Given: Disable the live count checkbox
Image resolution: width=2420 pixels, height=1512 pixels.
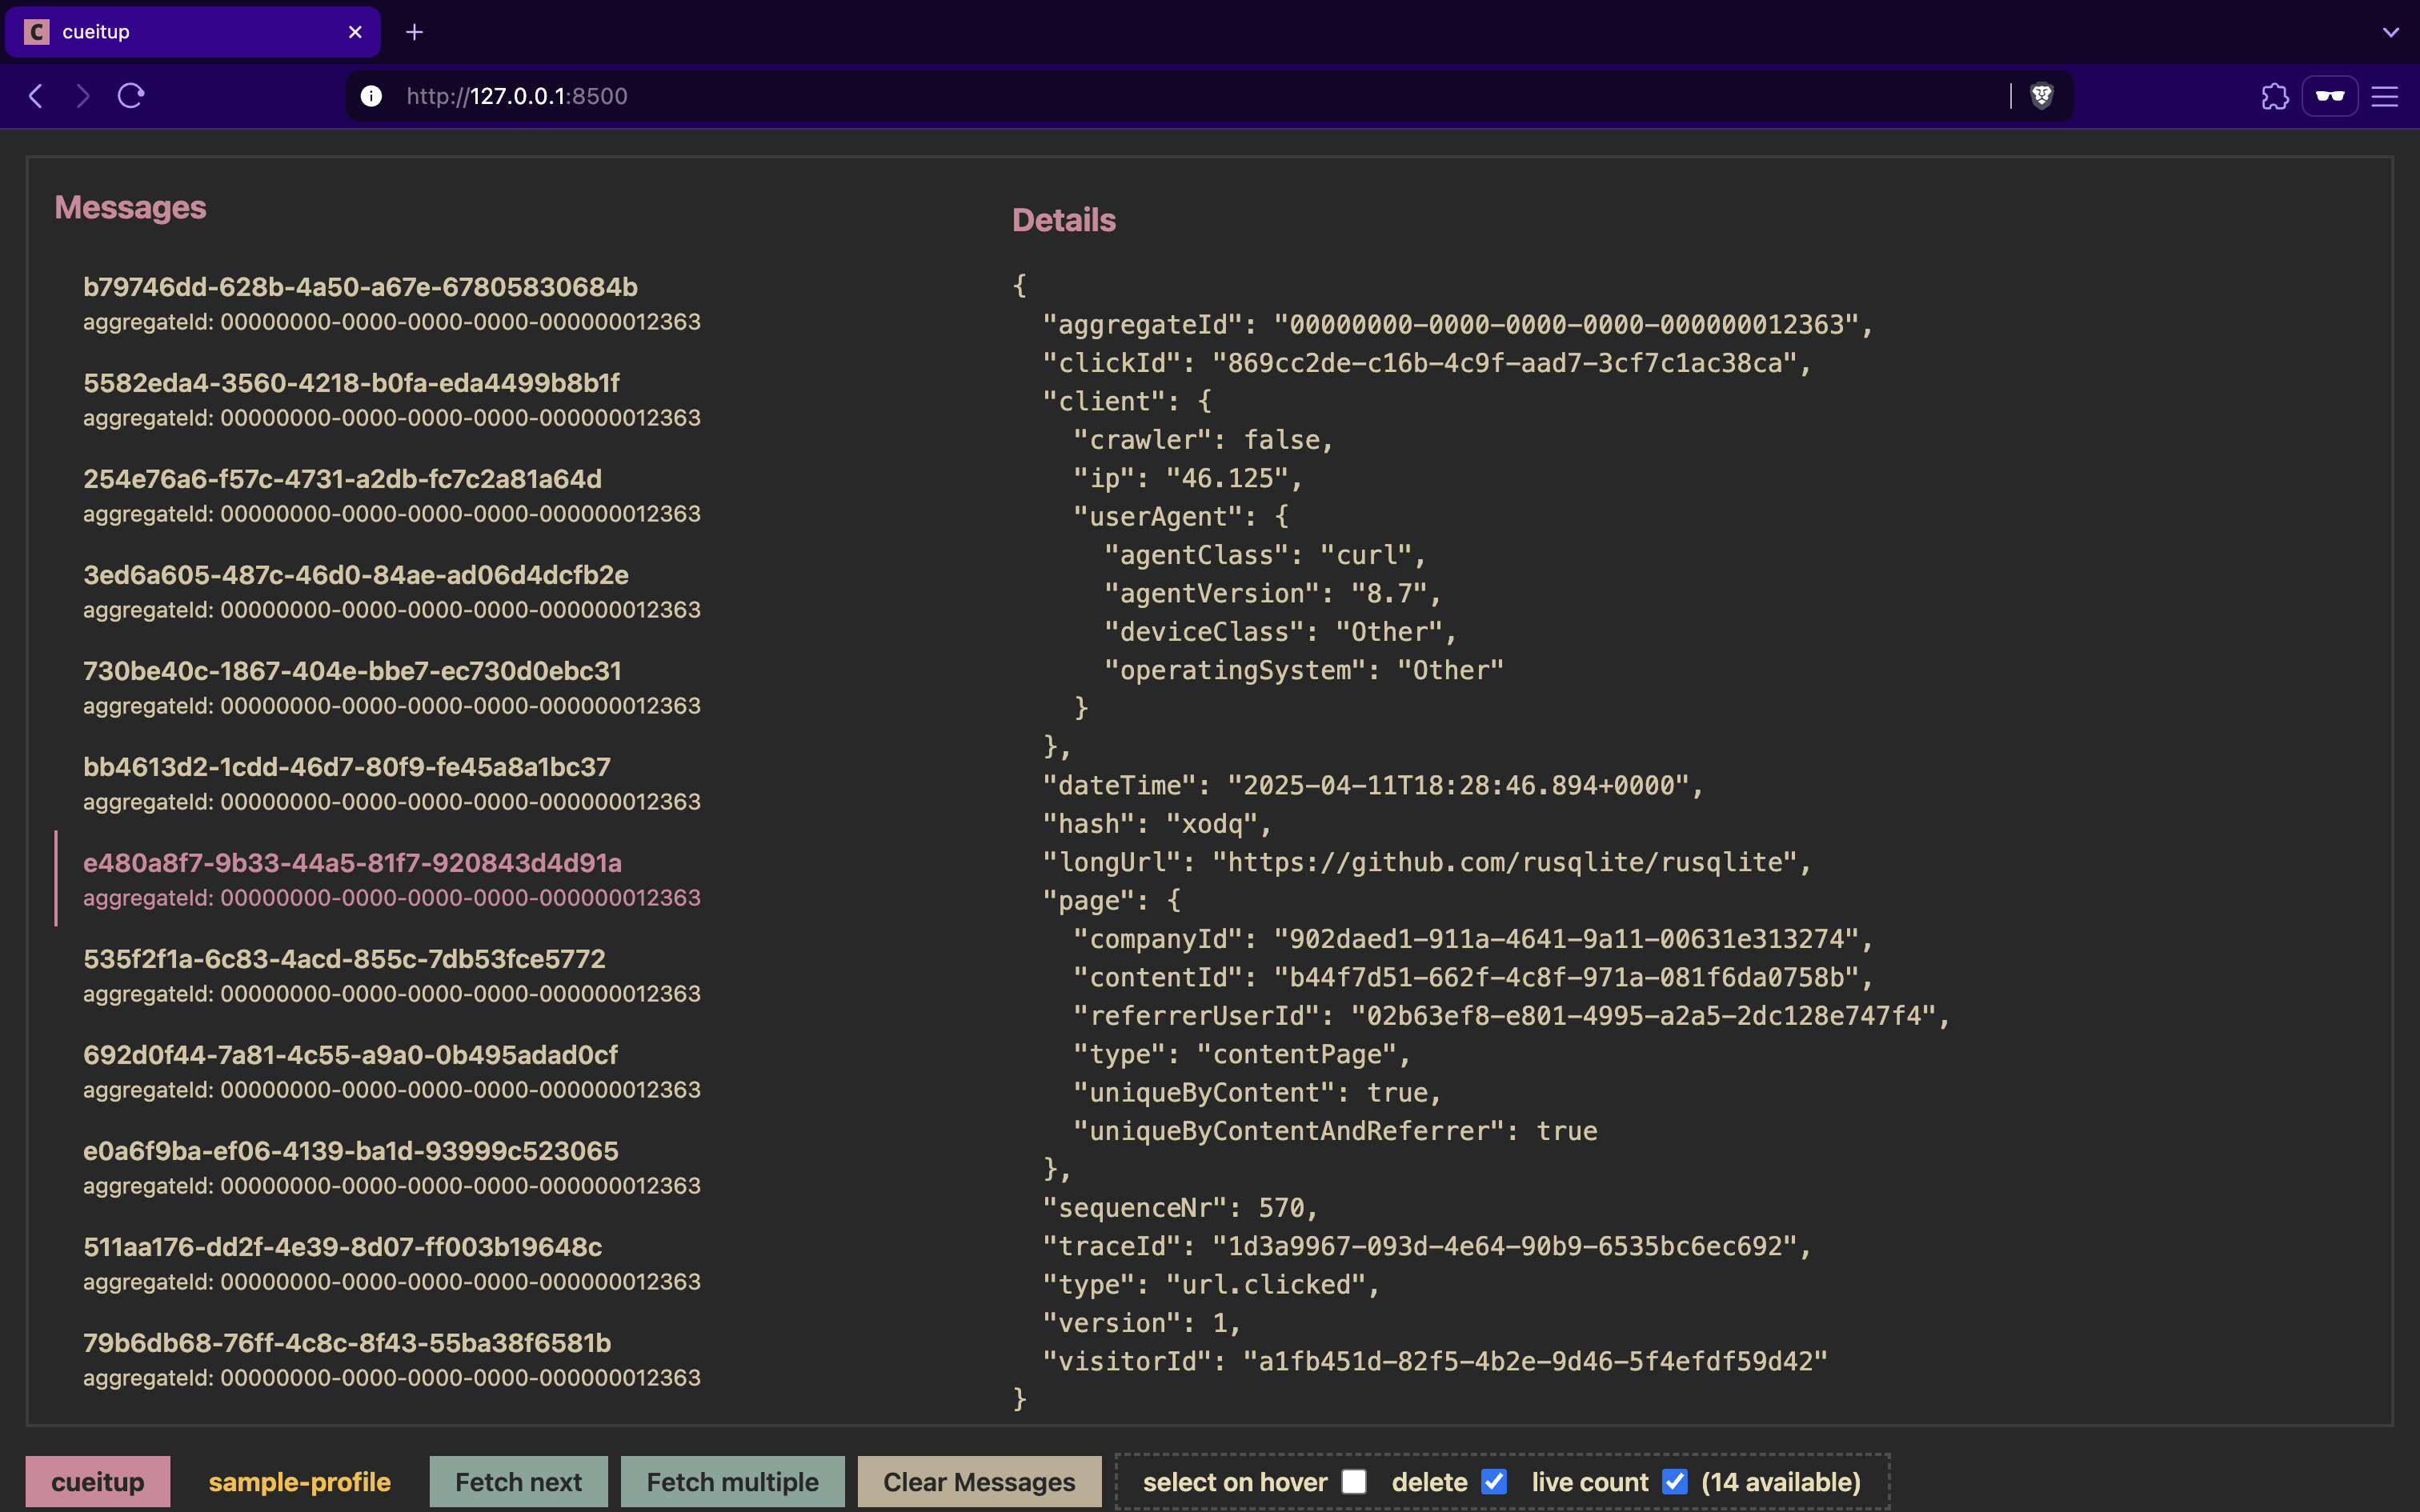Looking at the screenshot, I should pyautogui.click(x=1675, y=1481).
